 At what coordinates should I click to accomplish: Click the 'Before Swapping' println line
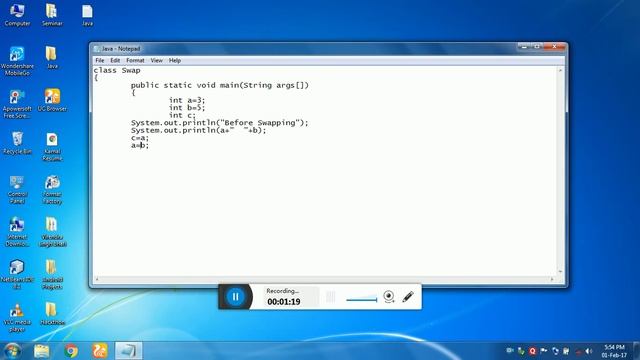[x=220, y=122]
